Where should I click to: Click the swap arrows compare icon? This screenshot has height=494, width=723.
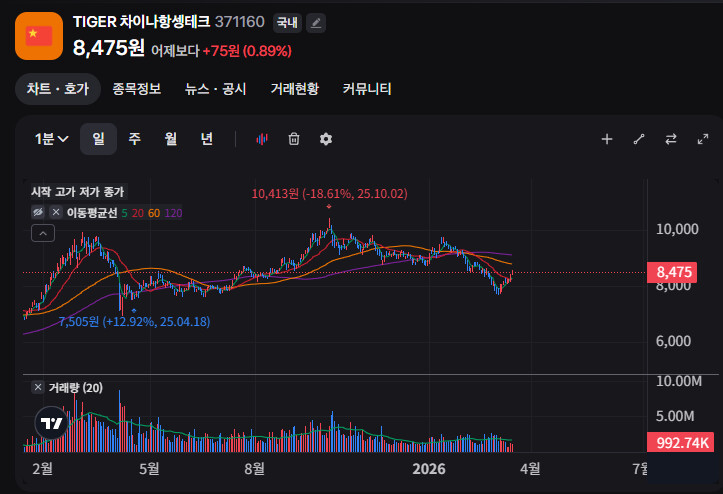[671, 139]
